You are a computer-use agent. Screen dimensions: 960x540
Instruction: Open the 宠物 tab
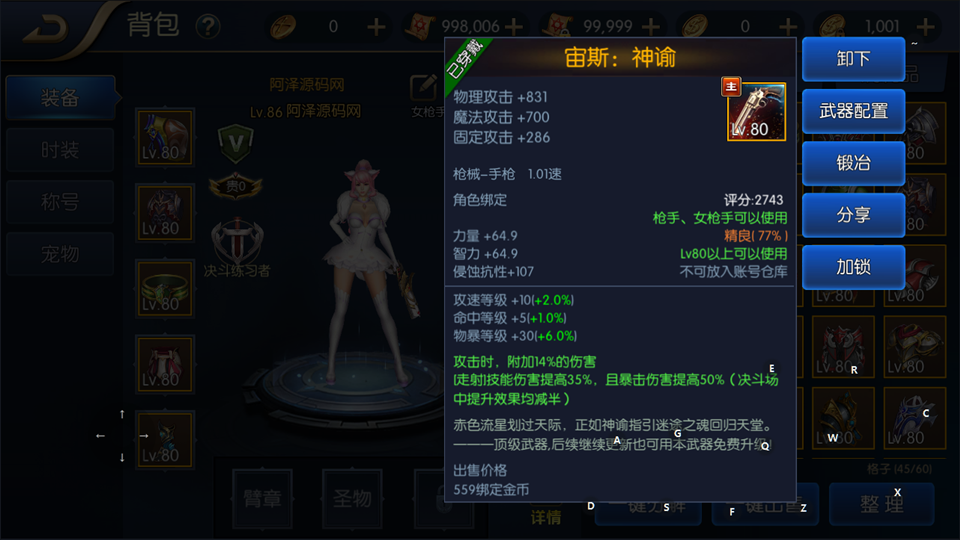60,253
